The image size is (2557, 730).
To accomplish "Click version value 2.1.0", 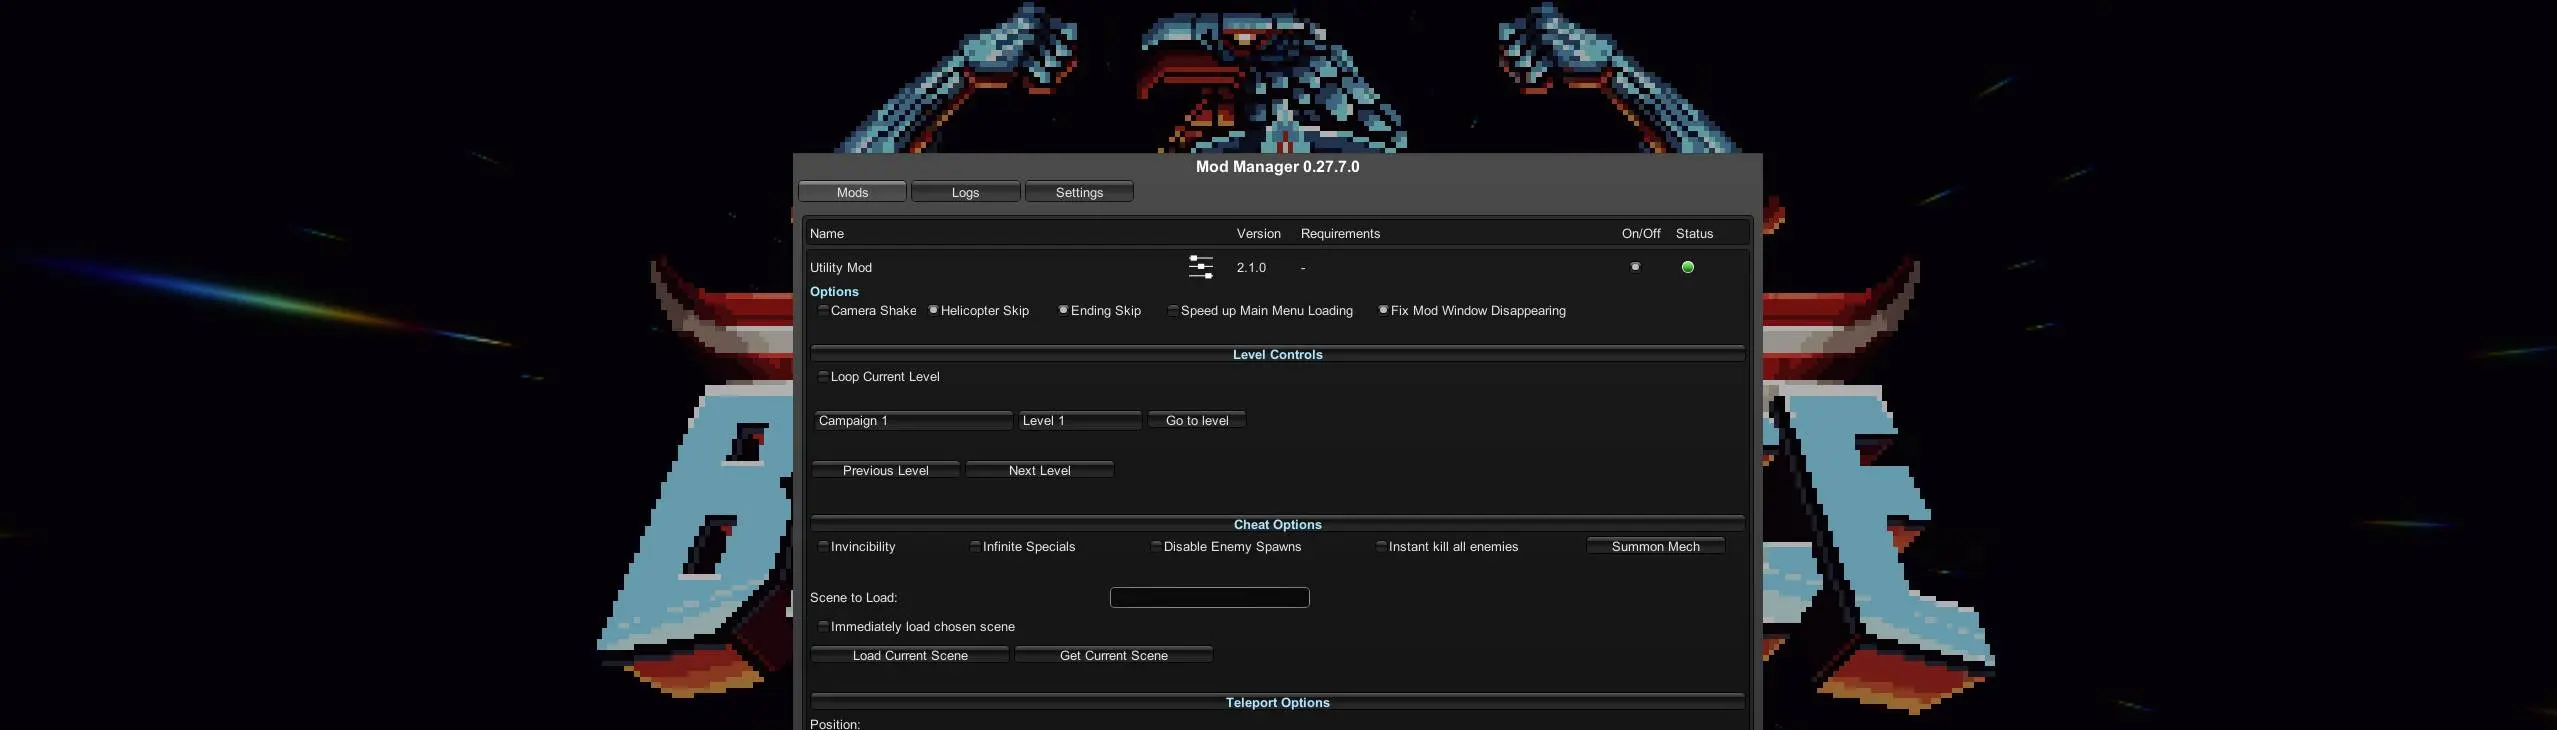I will [x=1251, y=267].
